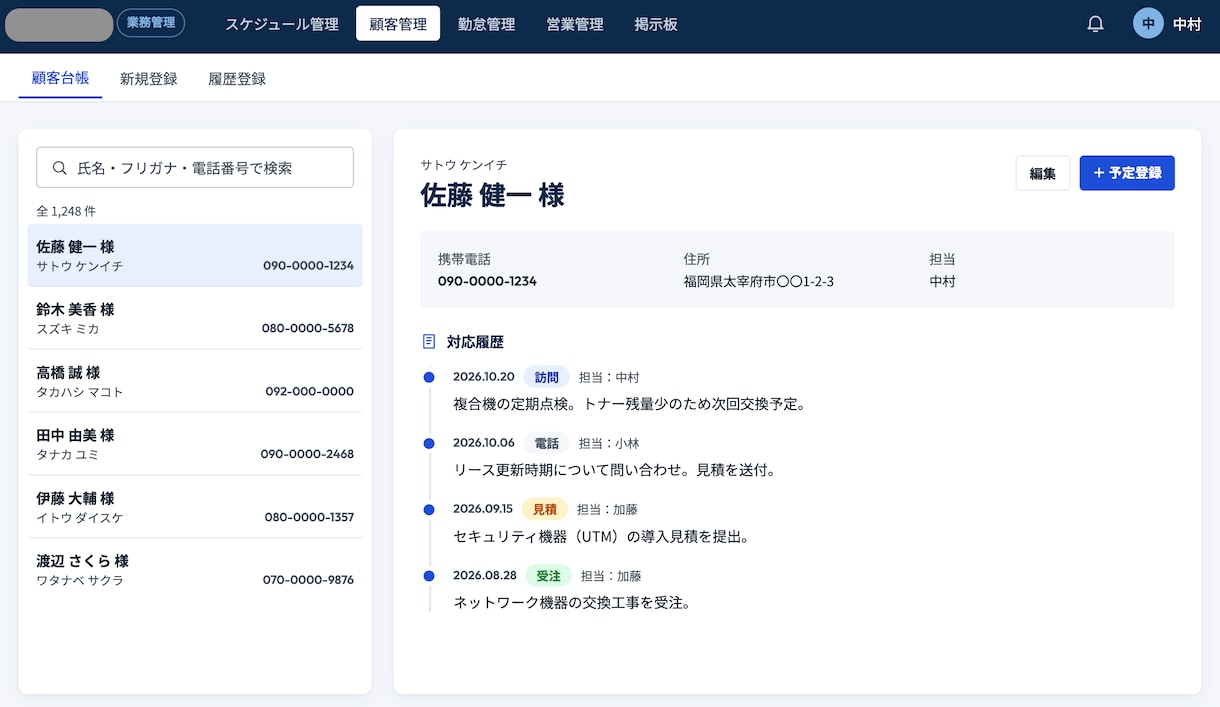
Task: Click the 複合機の定期点検 history note
Action: click(629, 404)
